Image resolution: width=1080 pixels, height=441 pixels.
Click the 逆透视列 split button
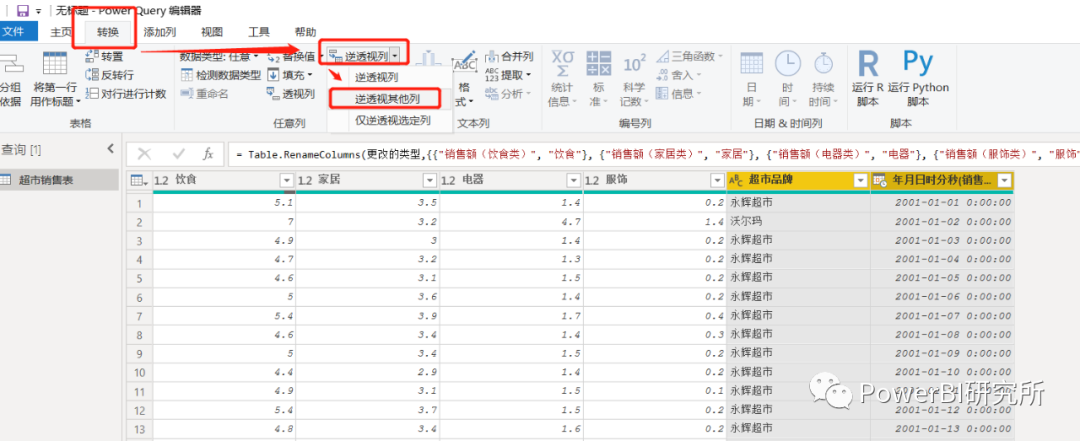click(358, 55)
